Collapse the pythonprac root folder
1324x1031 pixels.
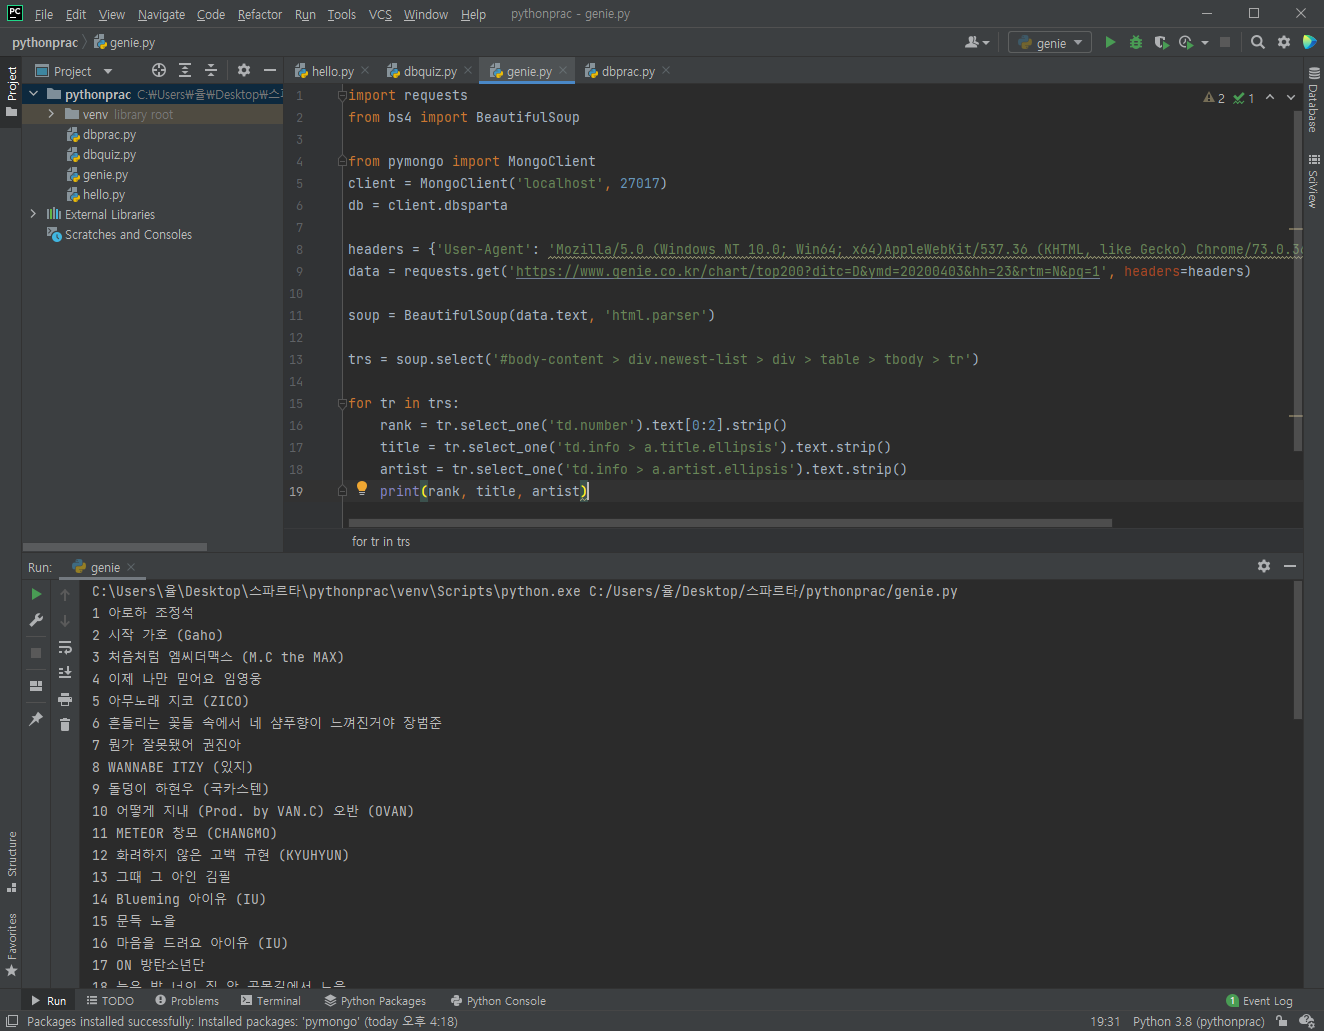[34, 94]
